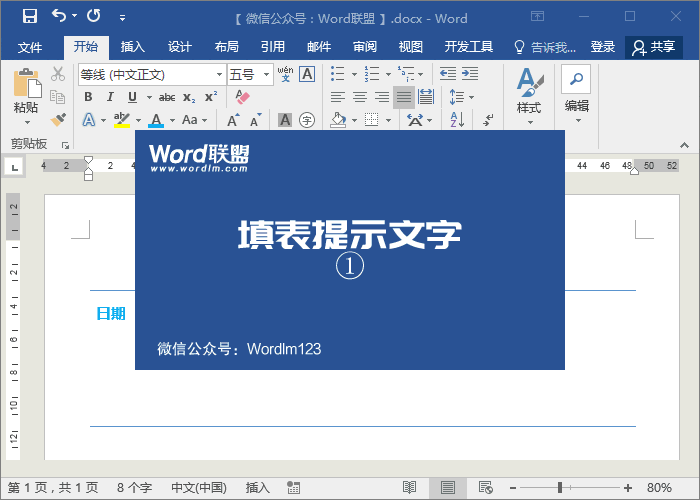Click the tab selector L box on ruler
This screenshot has height=500, width=700.
[15, 168]
